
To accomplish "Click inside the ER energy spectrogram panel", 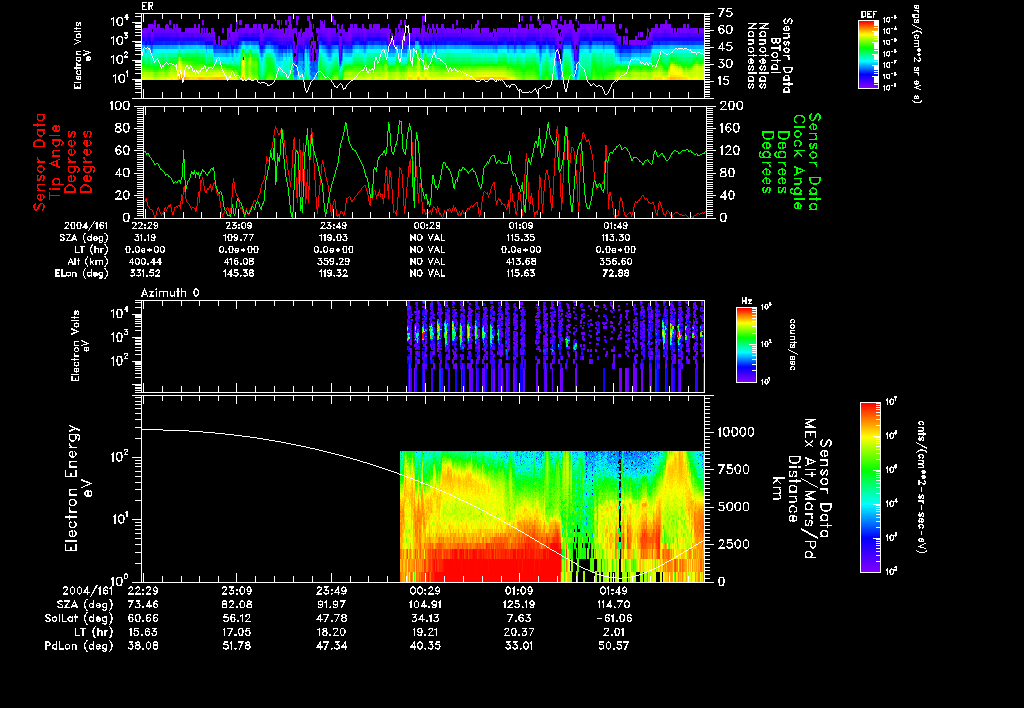I will (423, 57).
